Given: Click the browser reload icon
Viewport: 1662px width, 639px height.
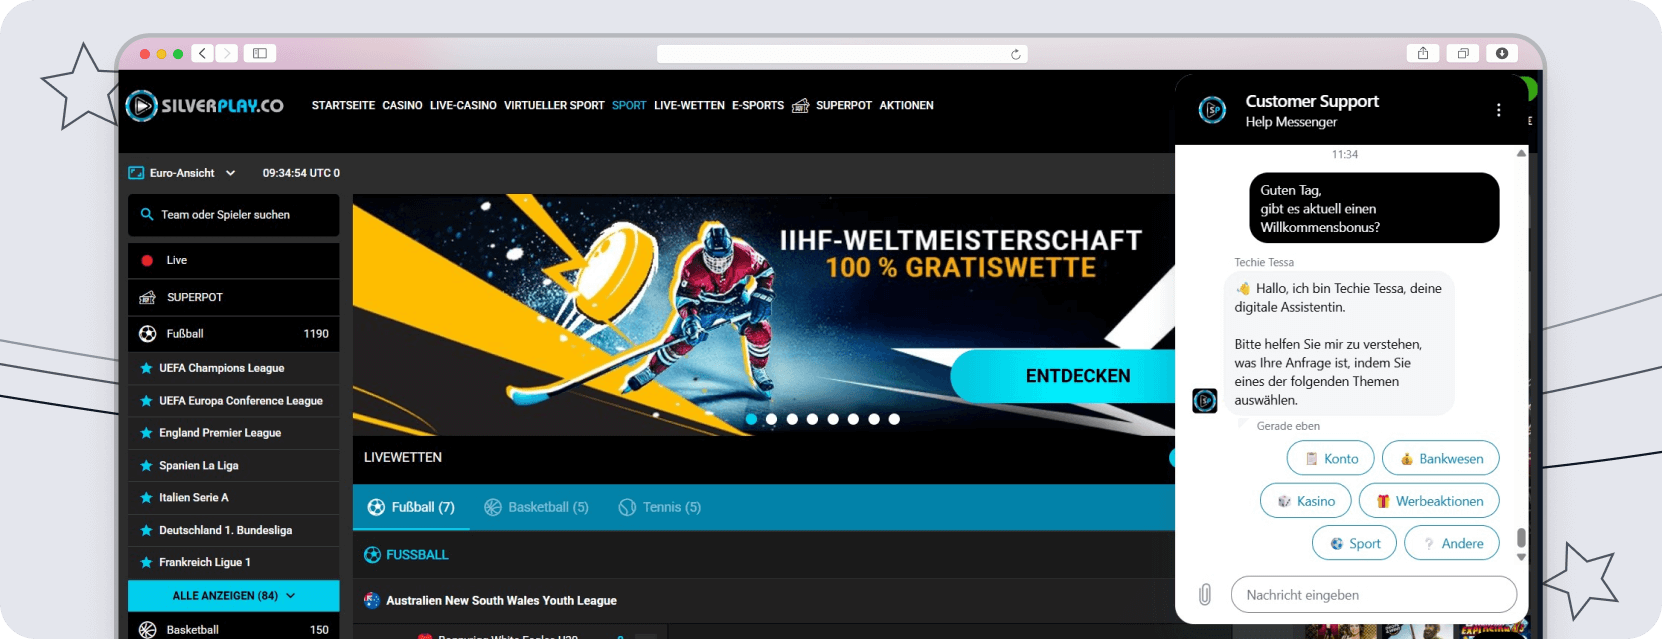Looking at the screenshot, I should coord(1016,54).
